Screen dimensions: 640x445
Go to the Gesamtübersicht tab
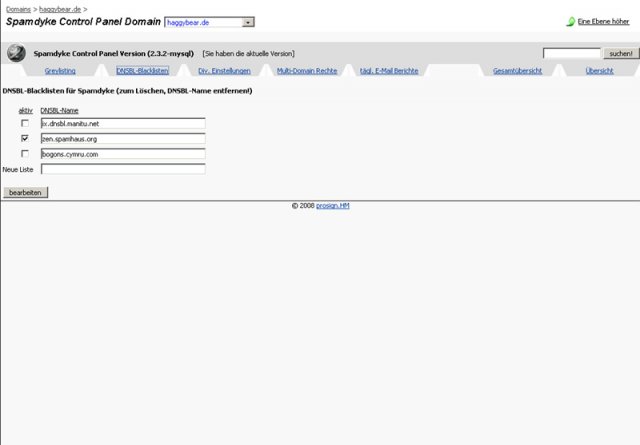click(517, 71)
